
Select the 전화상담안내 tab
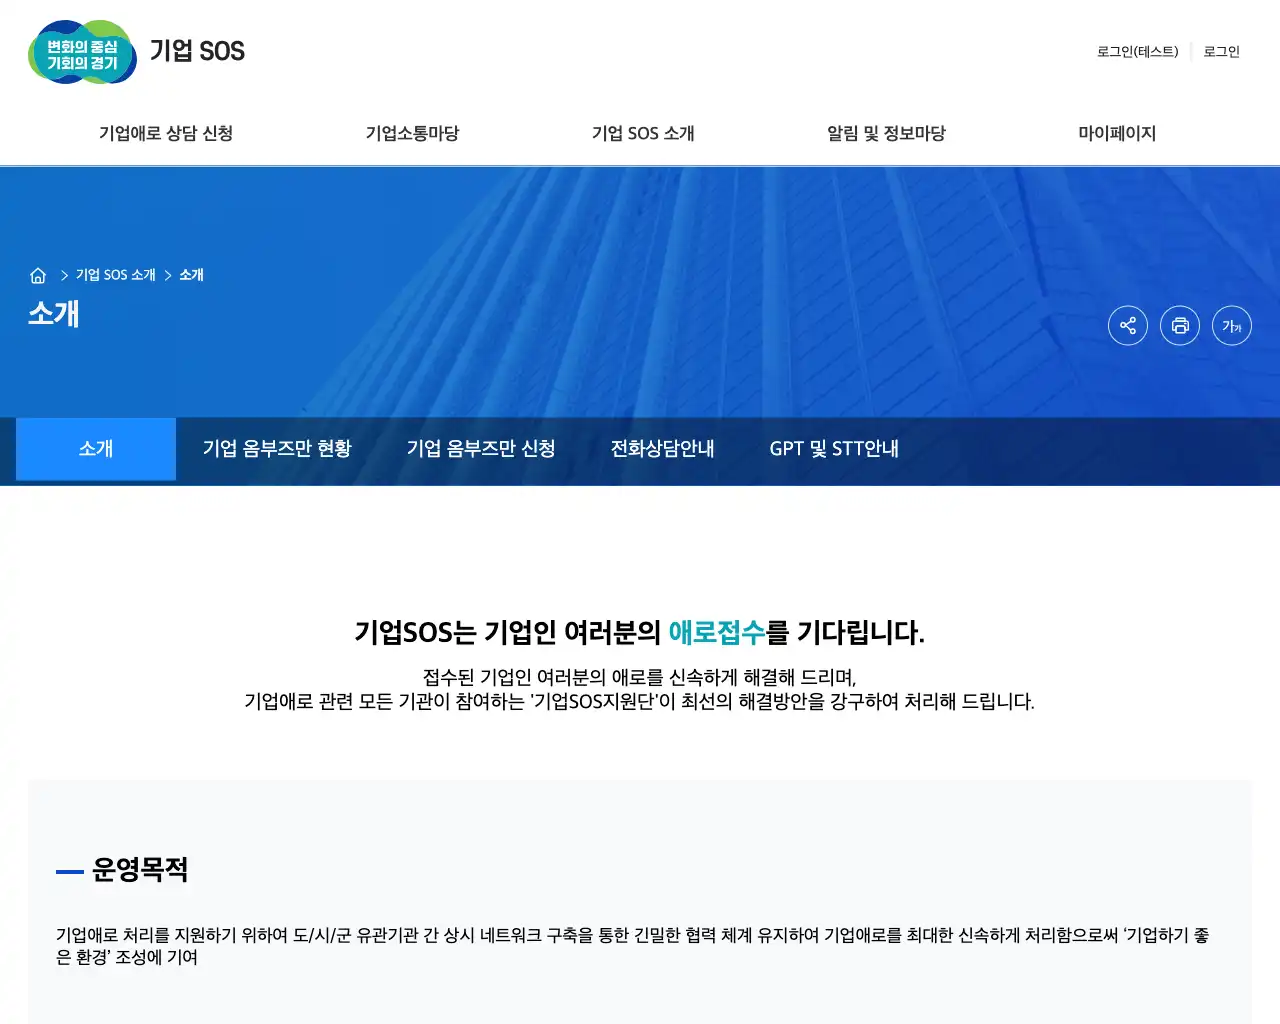point(663,449)
